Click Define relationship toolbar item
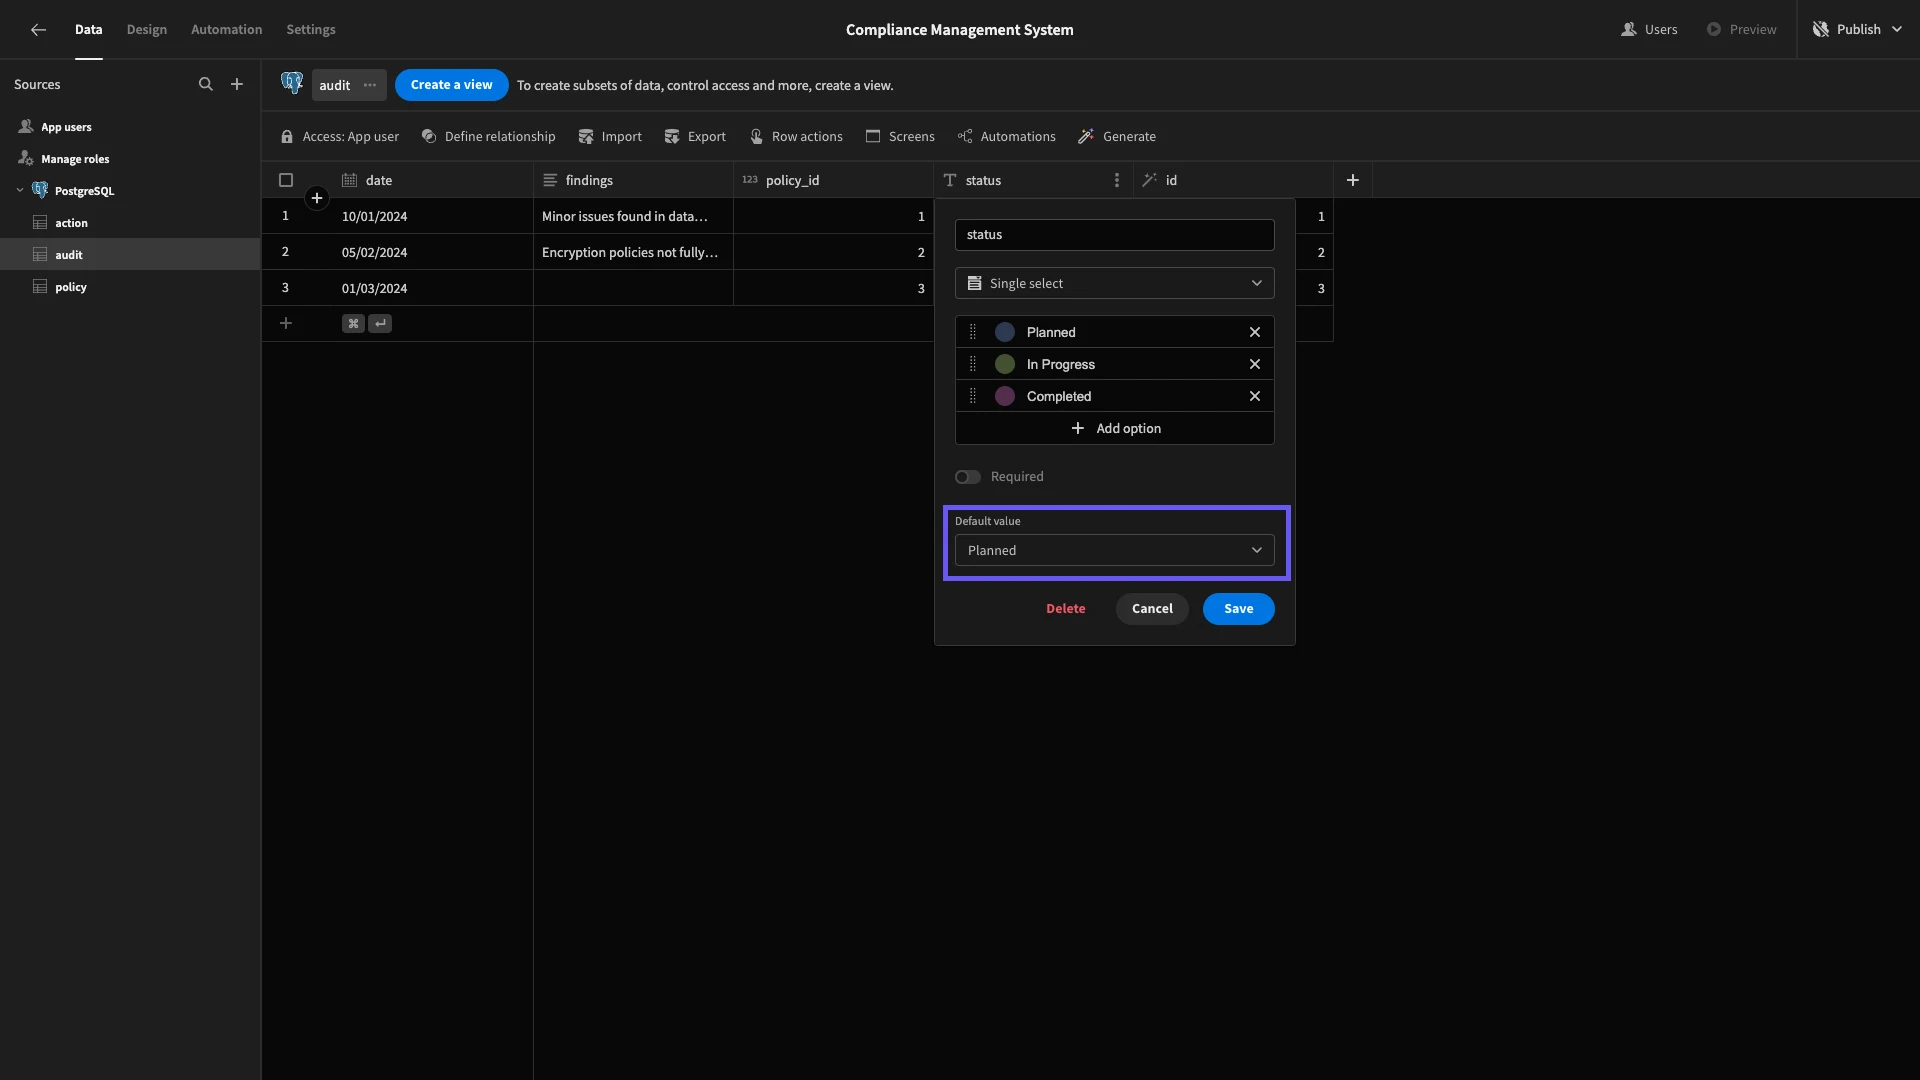The height and width of the screenshot is (1080, 1920). coord(488,137)
